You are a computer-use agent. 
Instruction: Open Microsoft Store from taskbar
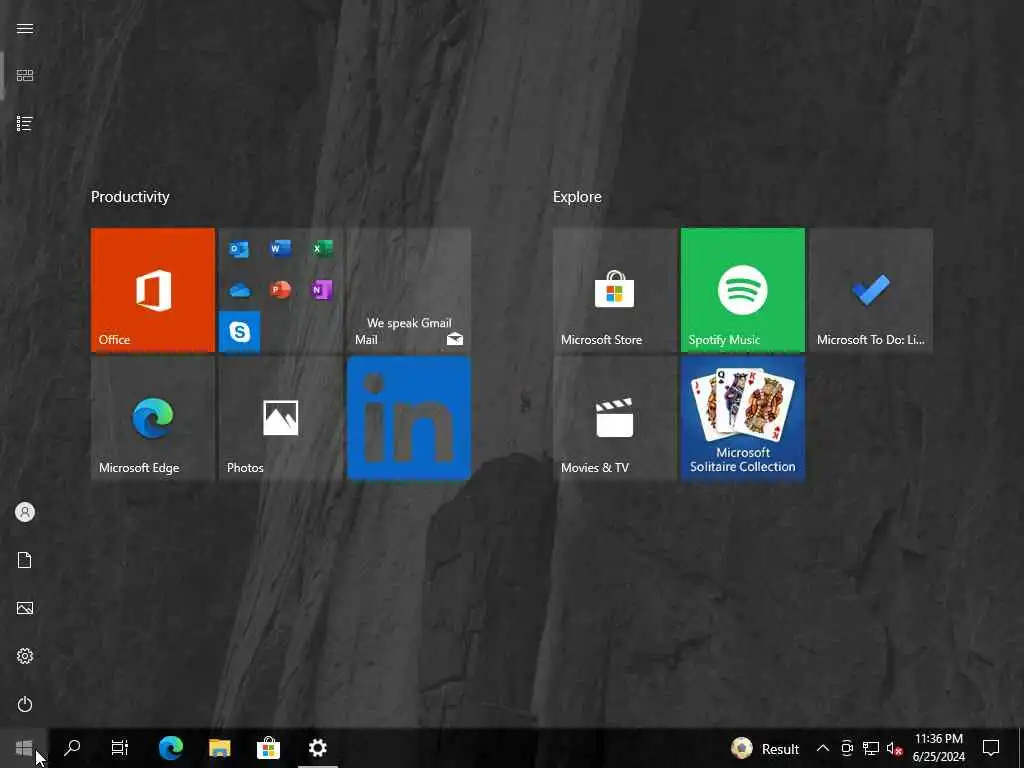pyautogui.click(x=268, y=748)
